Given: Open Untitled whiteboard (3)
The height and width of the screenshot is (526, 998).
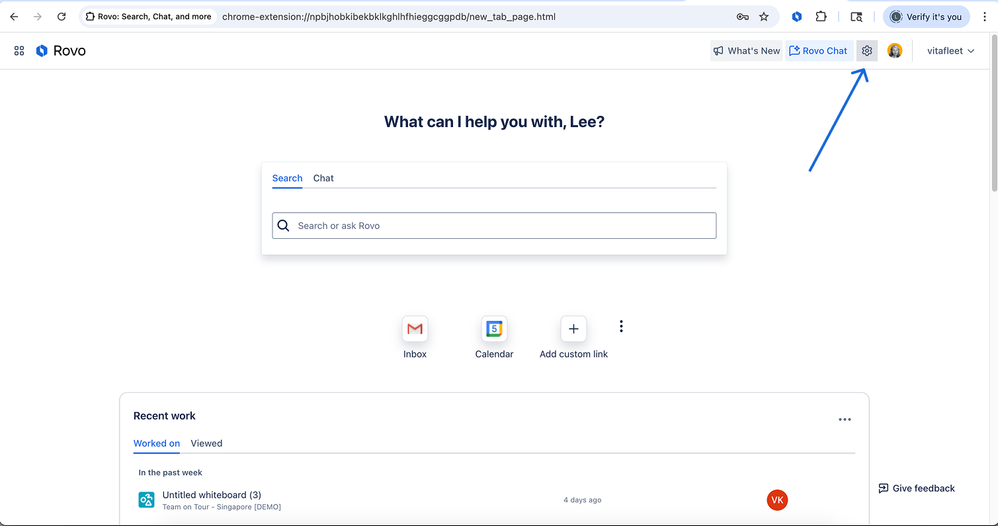Looking at the screenshot, I should [212, 495].
